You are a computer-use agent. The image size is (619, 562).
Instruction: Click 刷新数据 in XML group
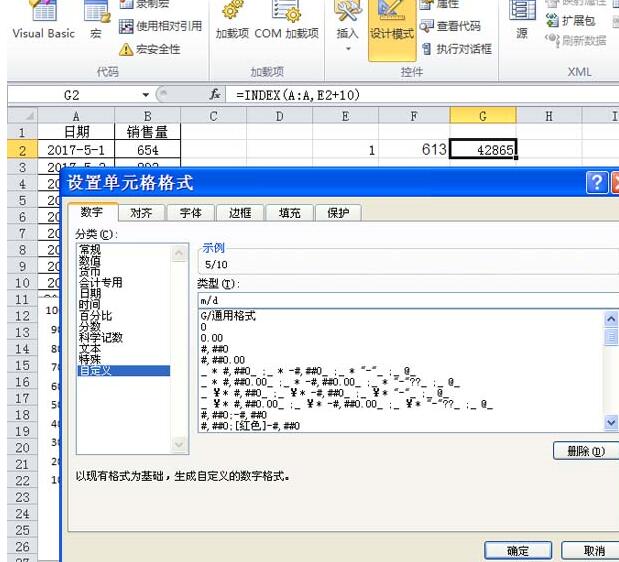(576, 40)
